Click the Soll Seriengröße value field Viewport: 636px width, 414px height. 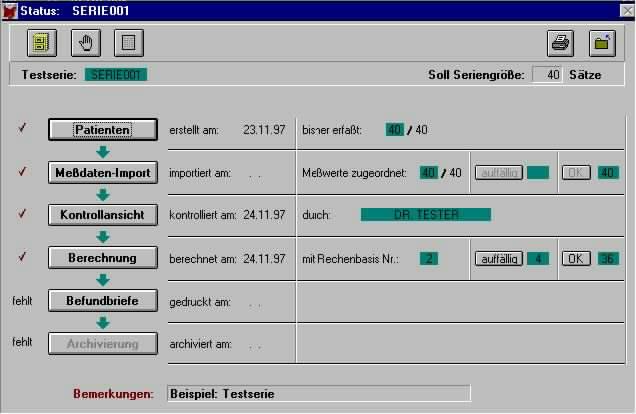pos(546,75)
